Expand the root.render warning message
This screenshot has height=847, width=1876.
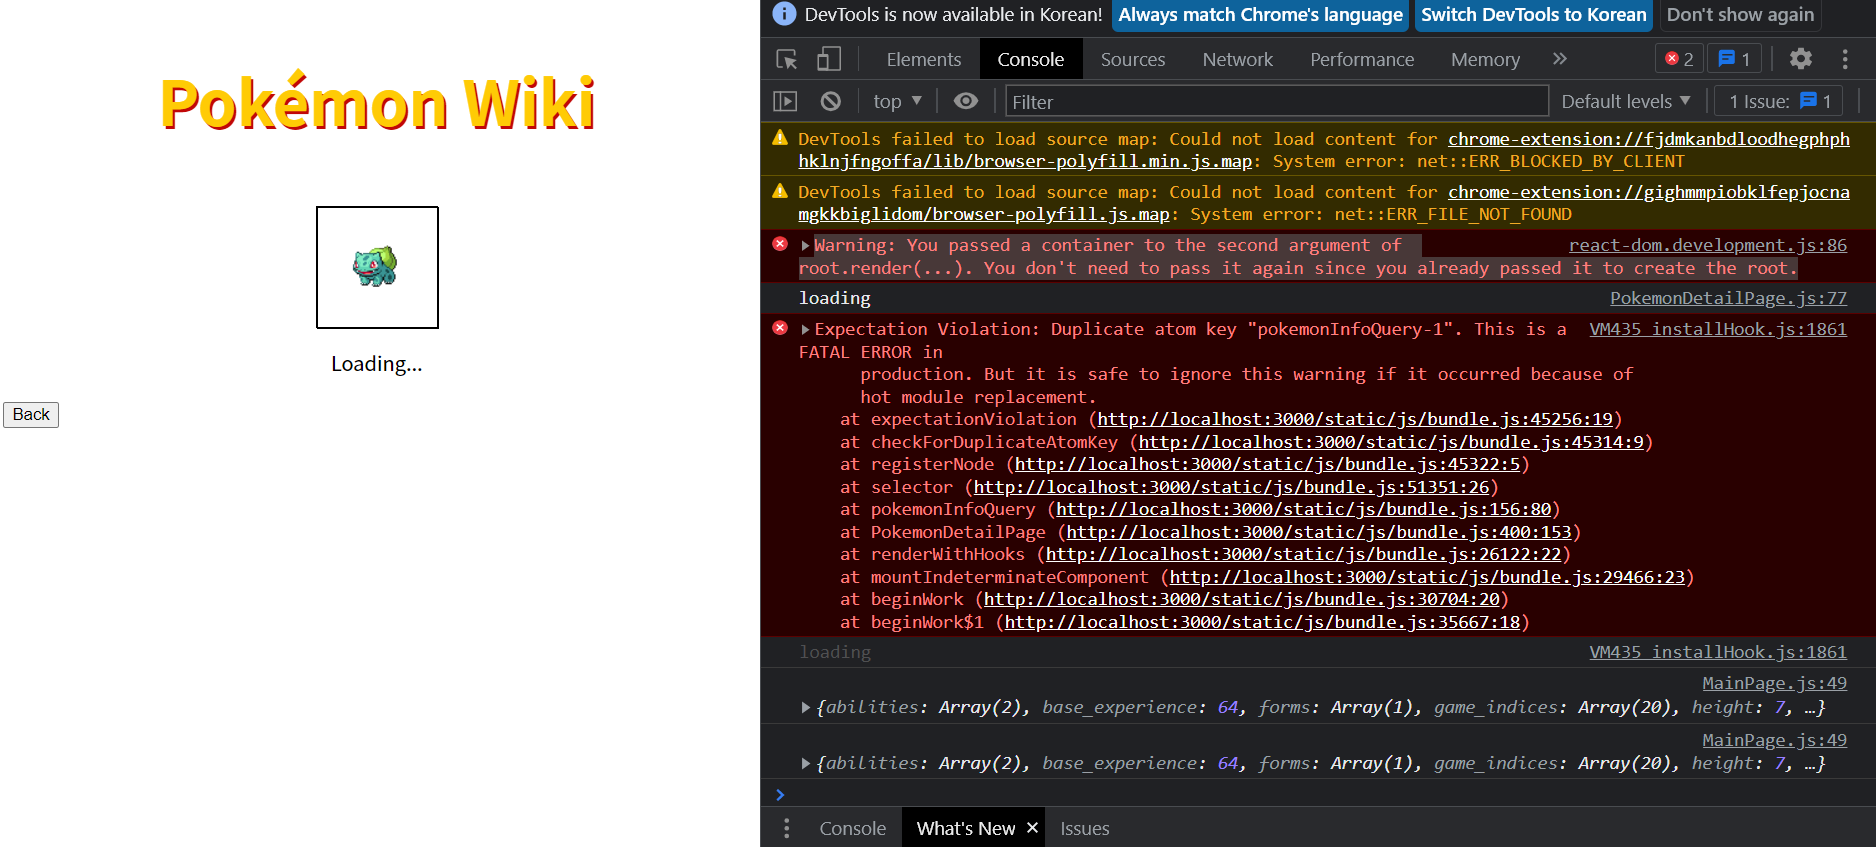[806, 246]
